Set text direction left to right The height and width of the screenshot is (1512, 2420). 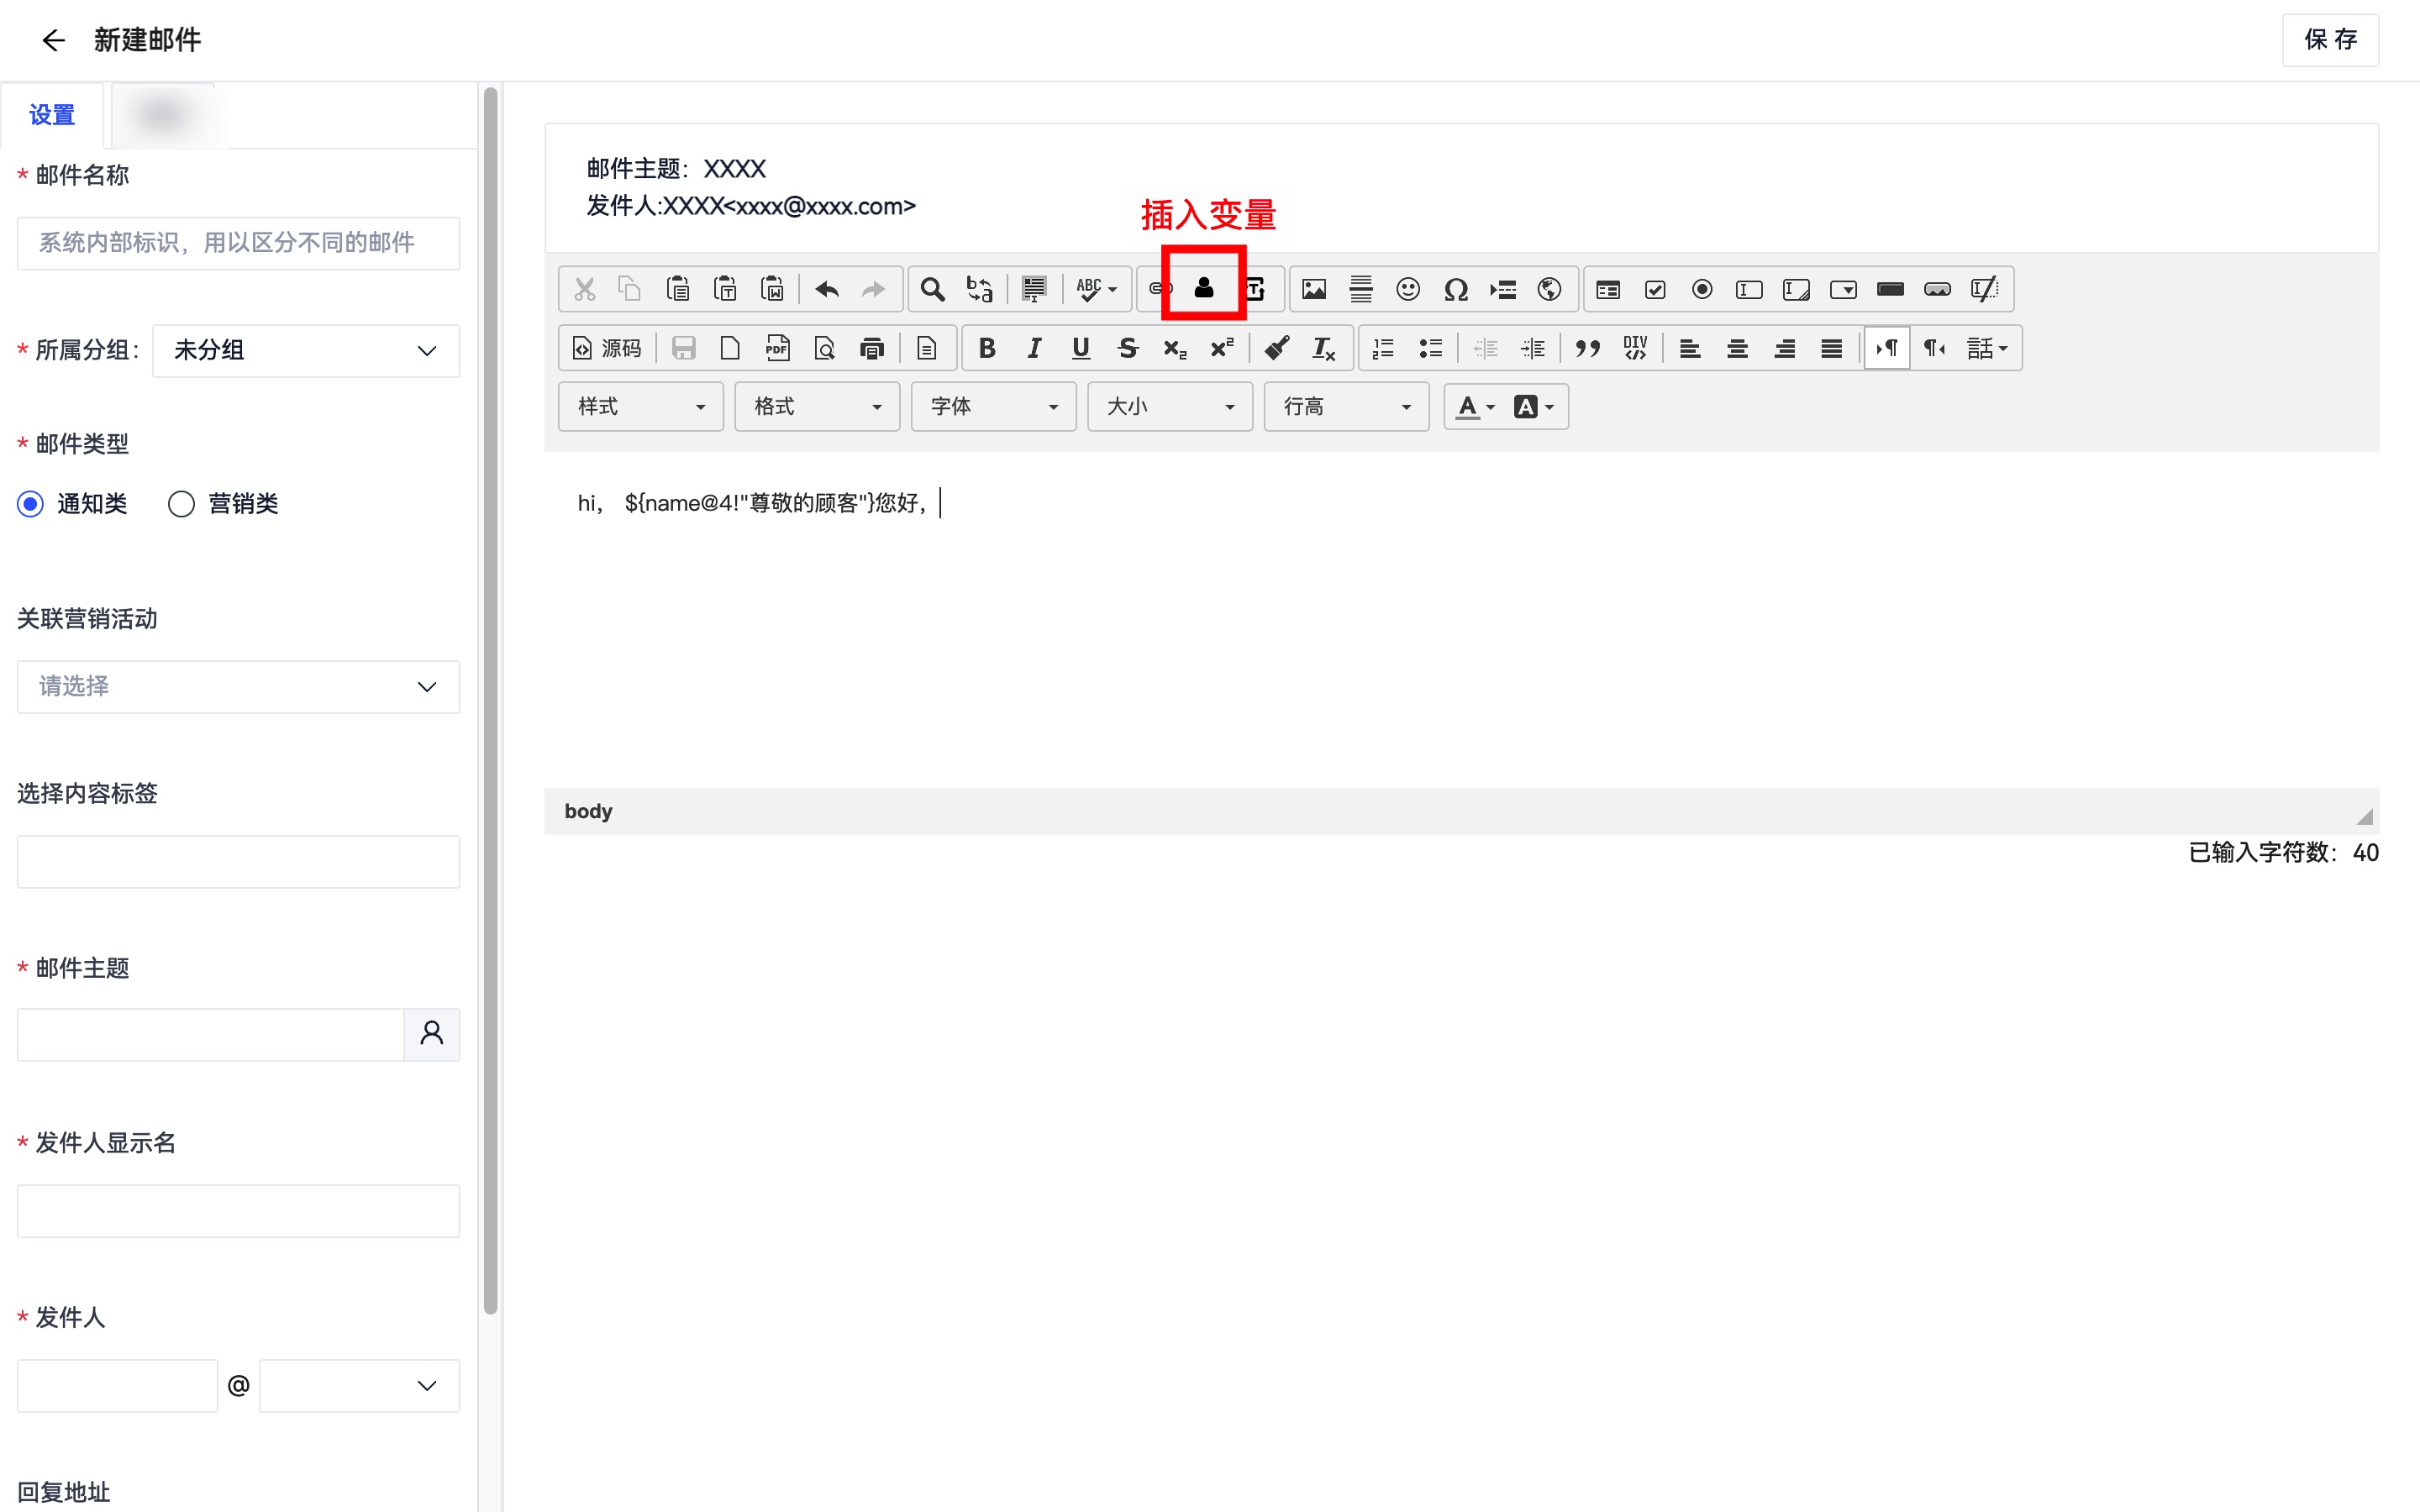click(x=1887, y=348)
